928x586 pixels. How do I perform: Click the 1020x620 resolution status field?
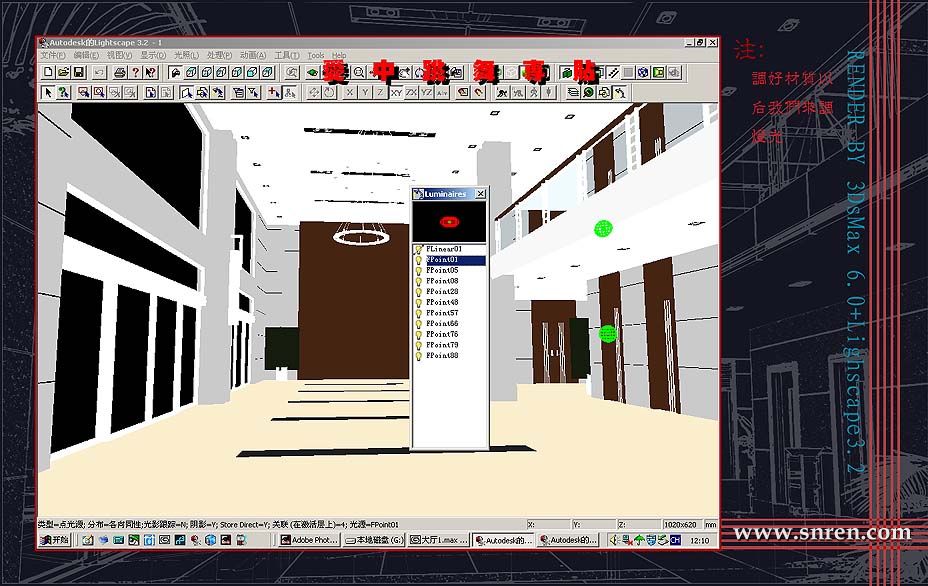(x=681, y=524)
